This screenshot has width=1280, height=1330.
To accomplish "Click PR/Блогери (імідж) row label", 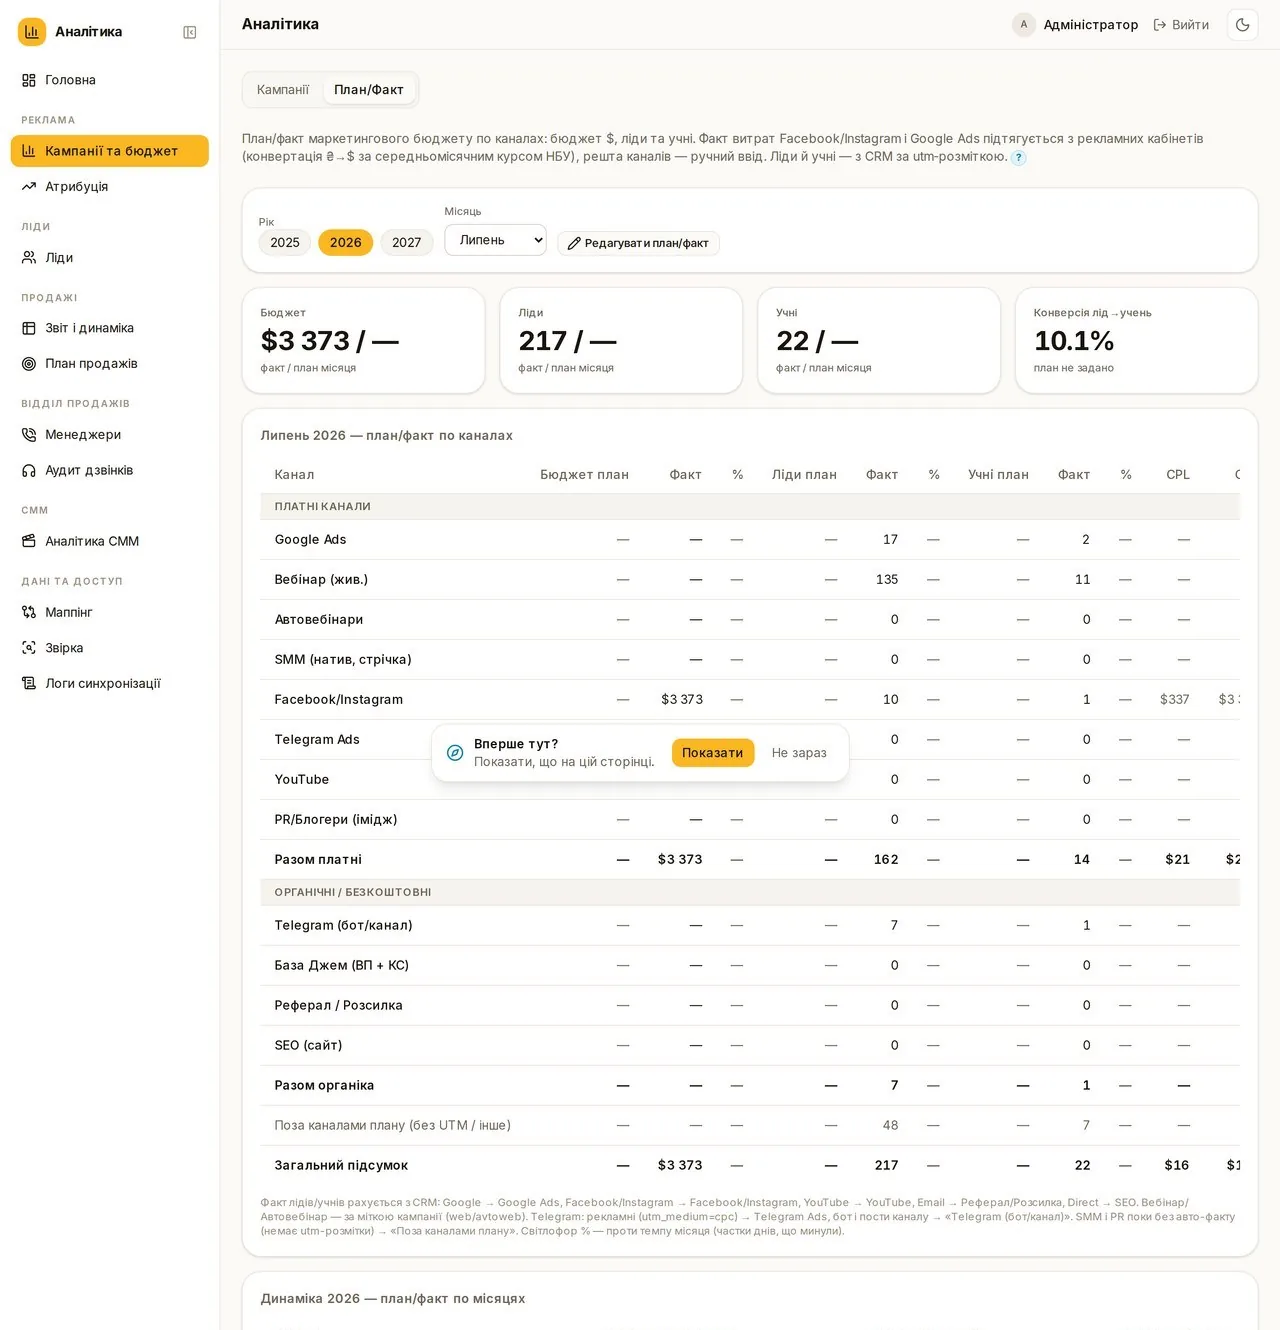I will (336, 820).
